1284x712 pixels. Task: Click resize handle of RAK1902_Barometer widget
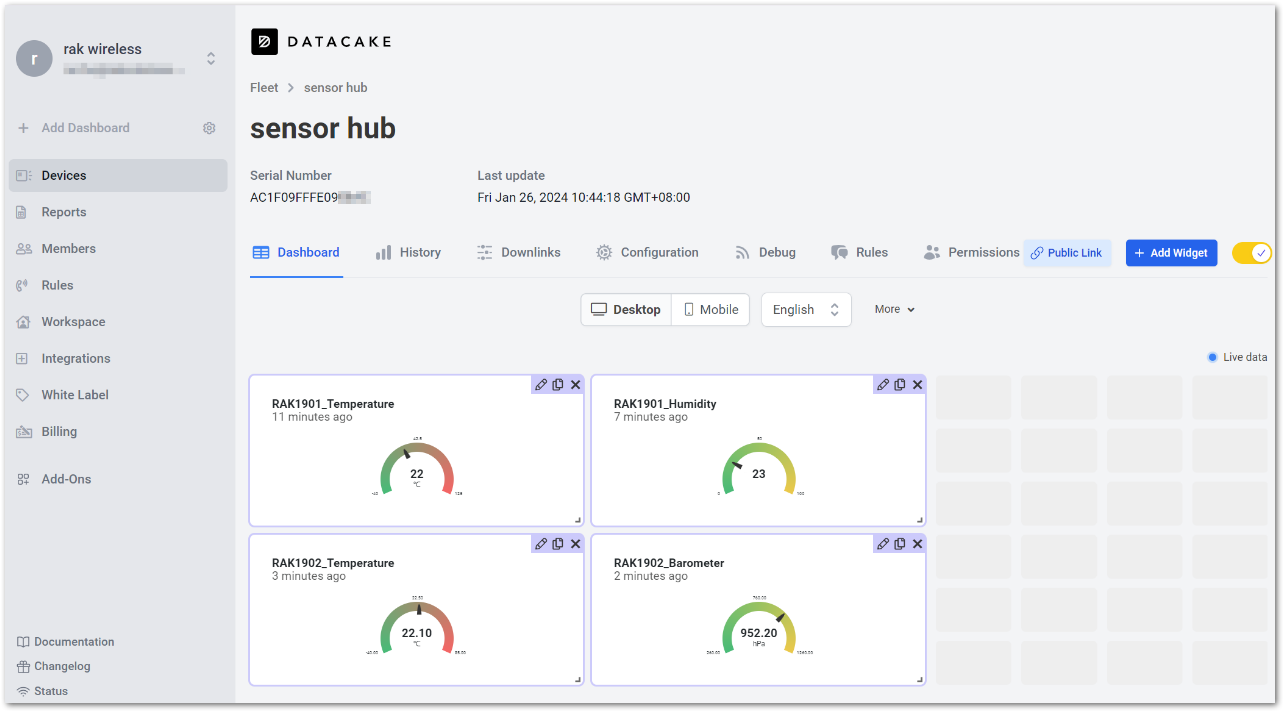tap(920, 679)
